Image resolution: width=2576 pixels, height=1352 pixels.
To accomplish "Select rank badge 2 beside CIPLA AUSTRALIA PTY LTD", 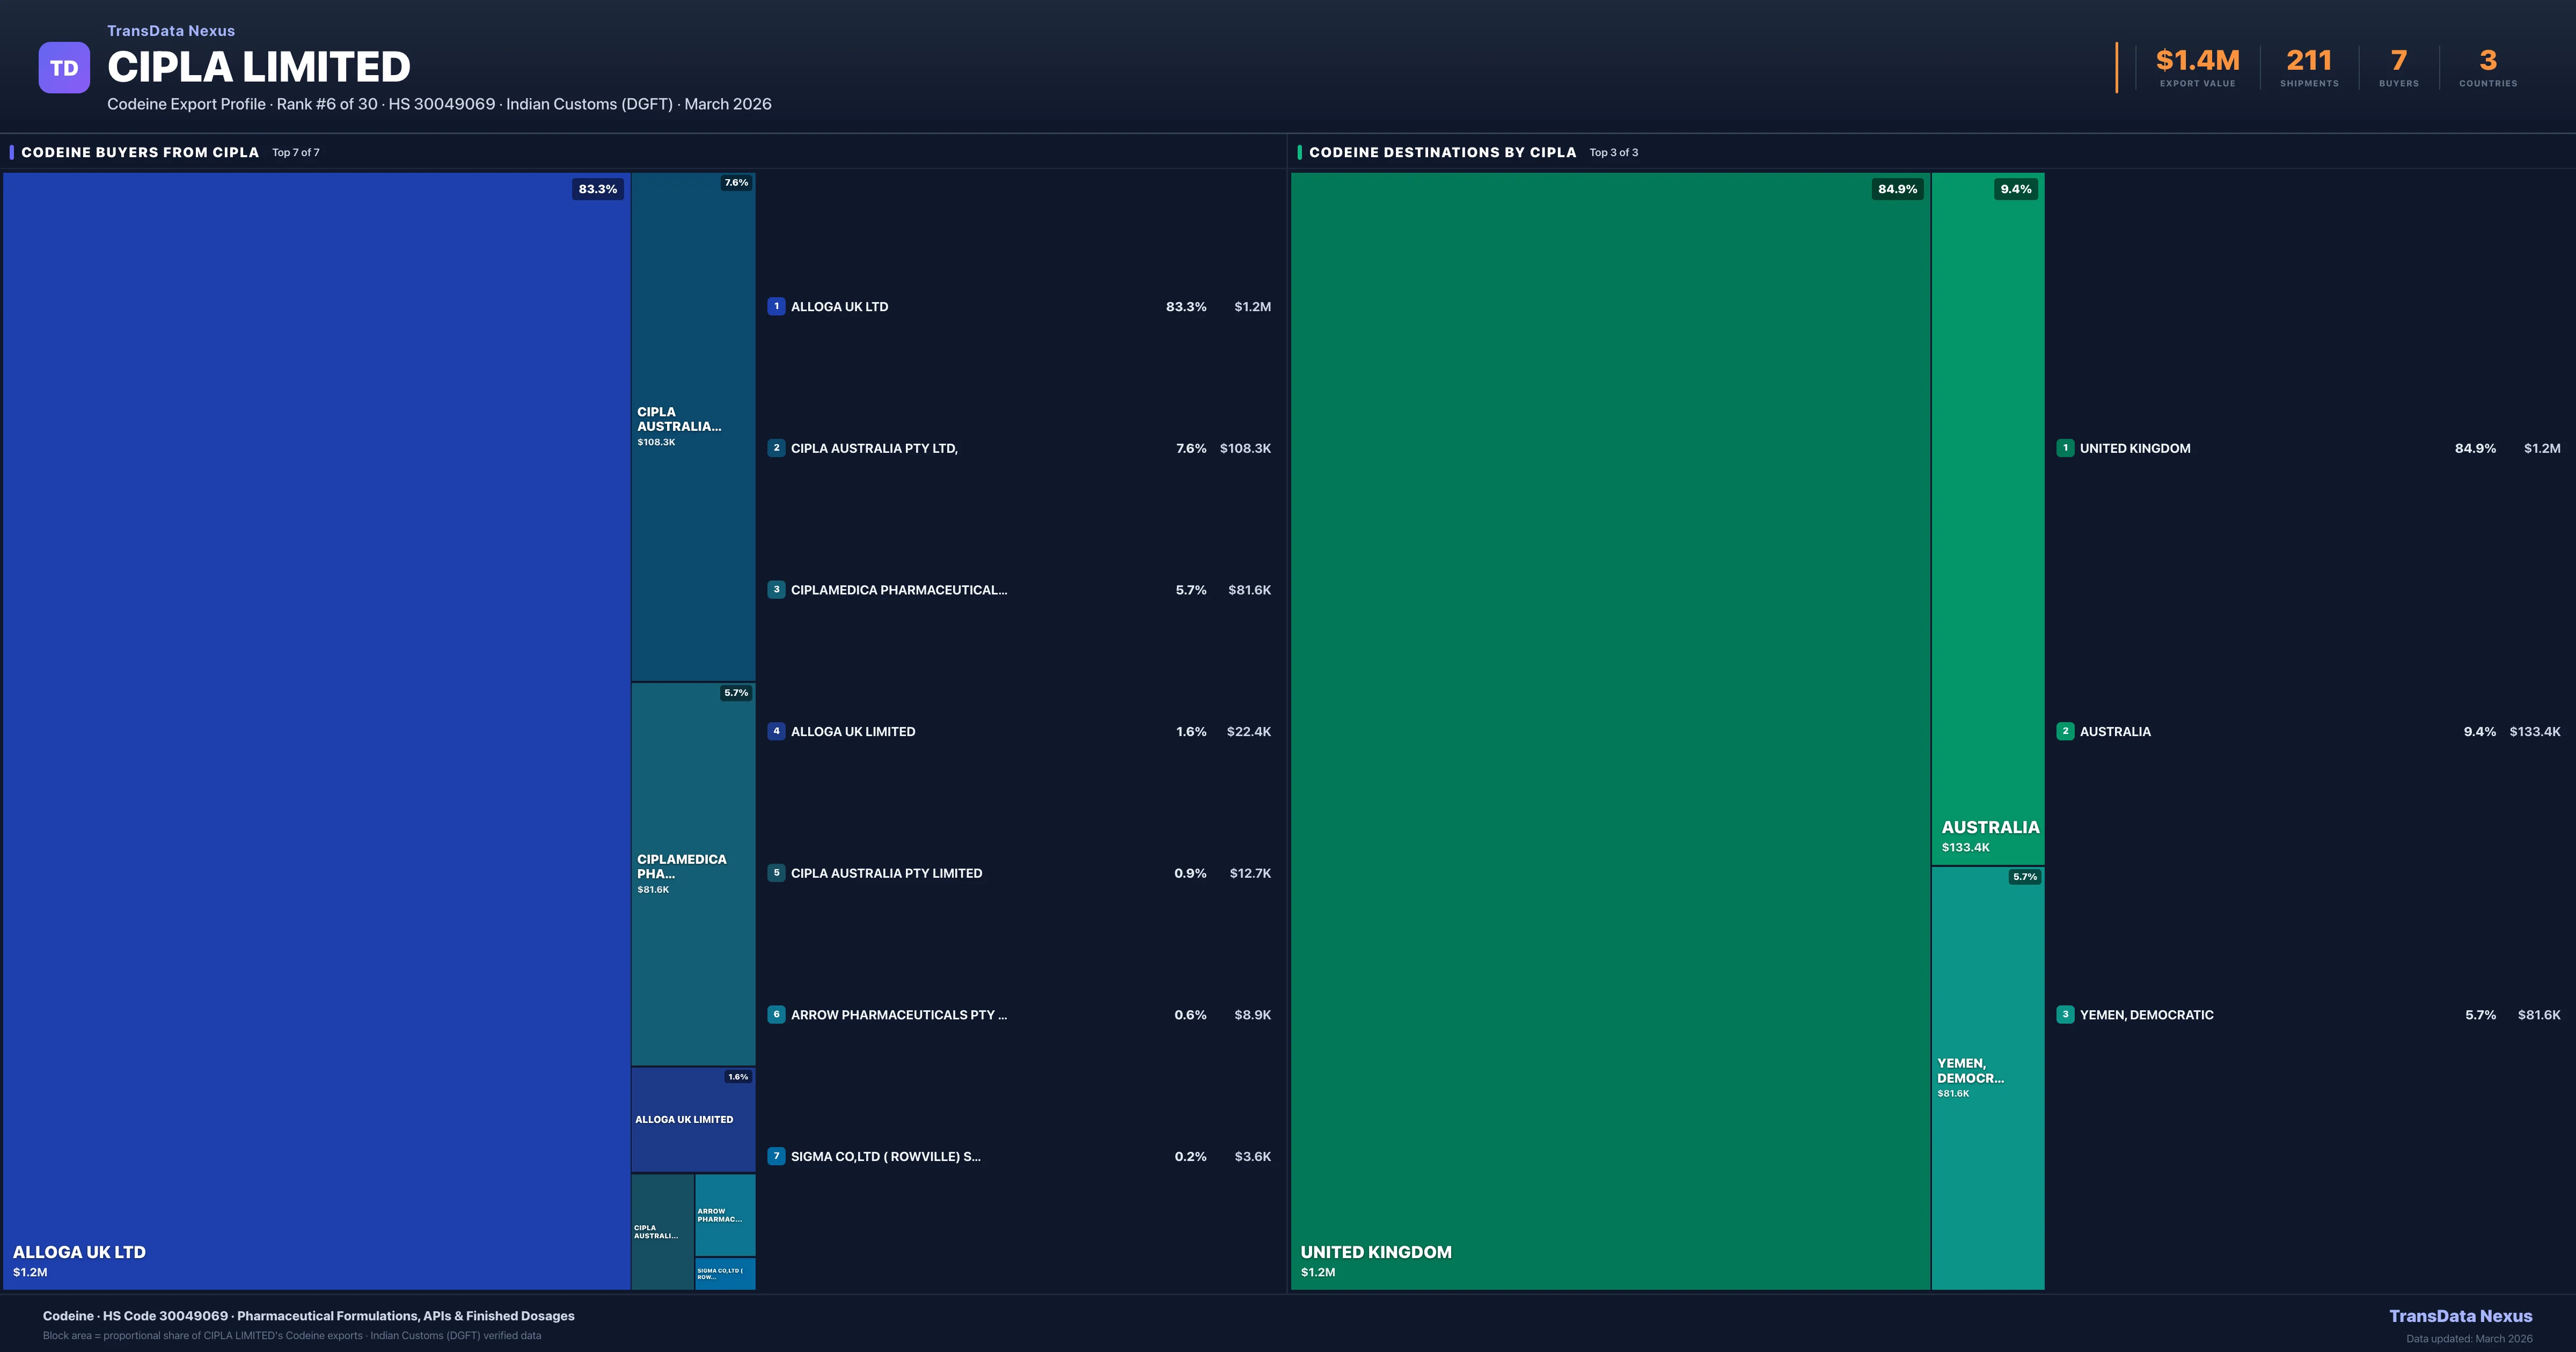I will (x=777, y=448).
